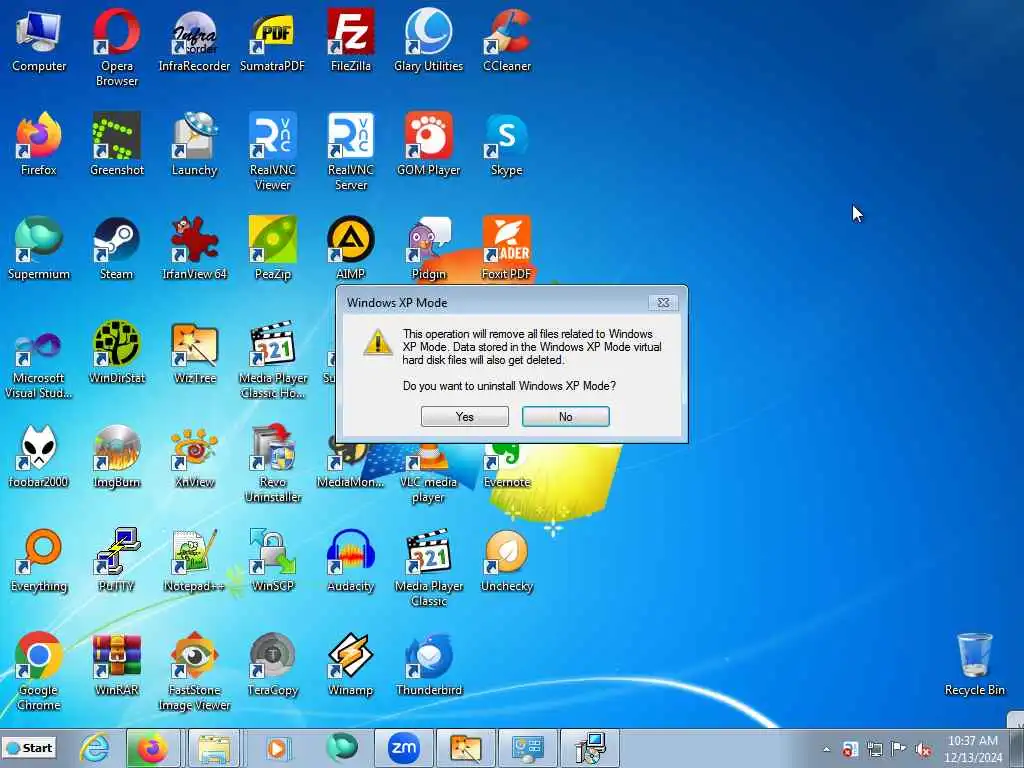Open Windows Media Player taskbar icon
Image resolution: width=1024 pixels, height=768 pixels.
click(x=277, y=748)
